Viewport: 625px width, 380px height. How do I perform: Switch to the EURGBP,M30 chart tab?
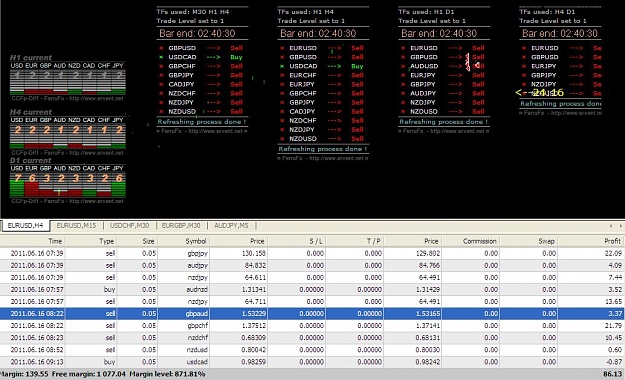(x=181, y=225)
